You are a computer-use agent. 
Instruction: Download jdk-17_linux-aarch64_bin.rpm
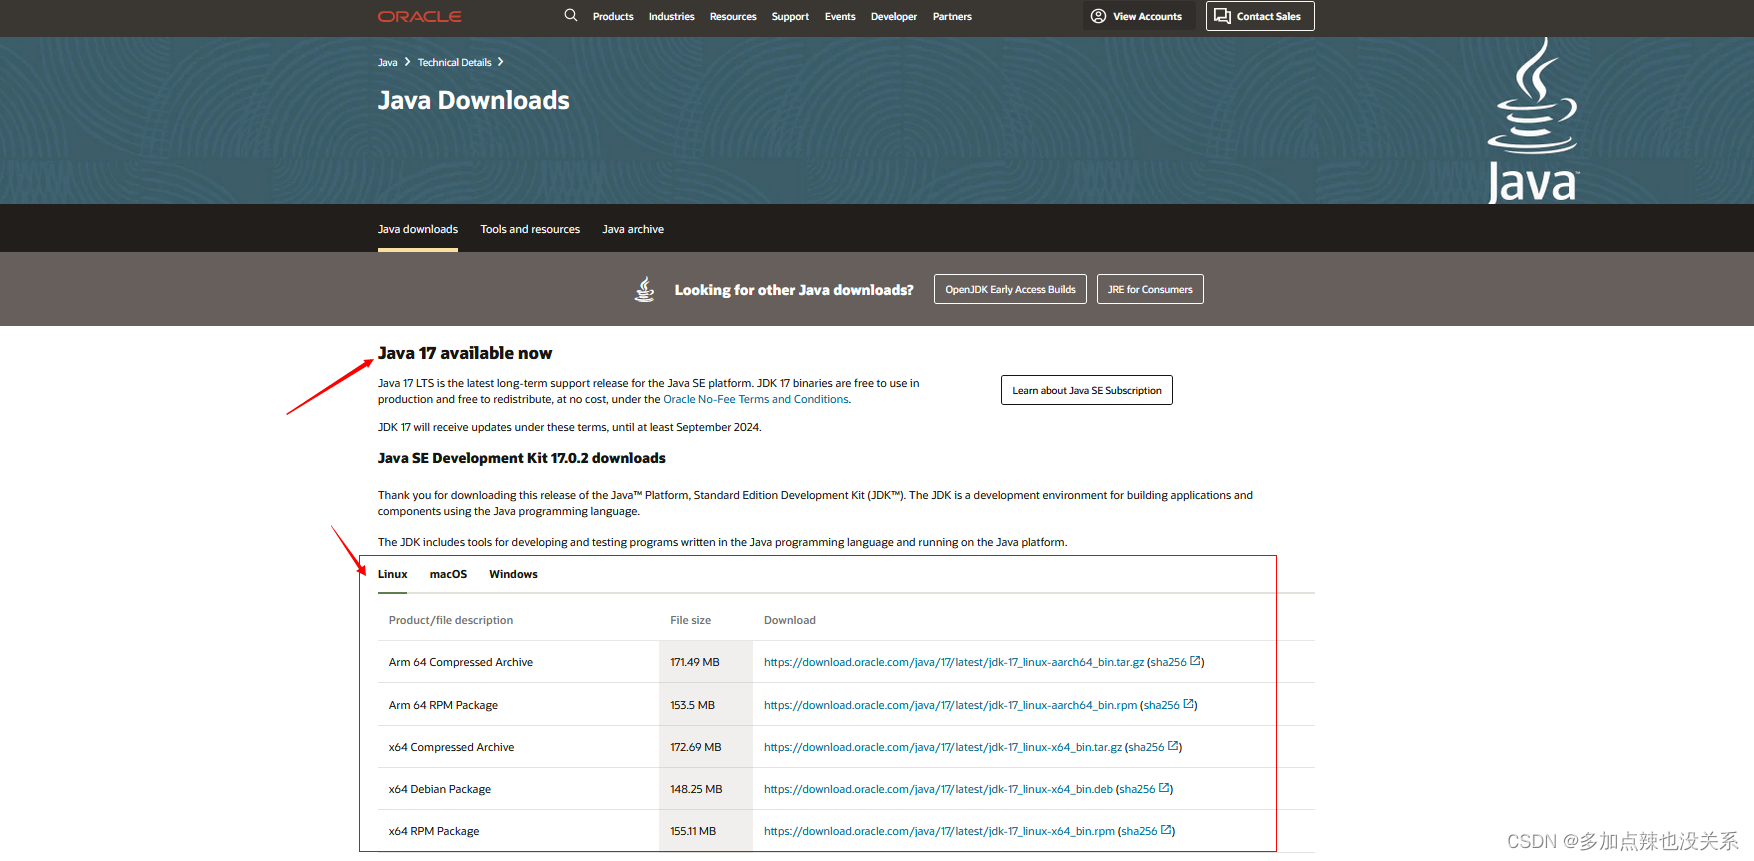coord(950,705)
